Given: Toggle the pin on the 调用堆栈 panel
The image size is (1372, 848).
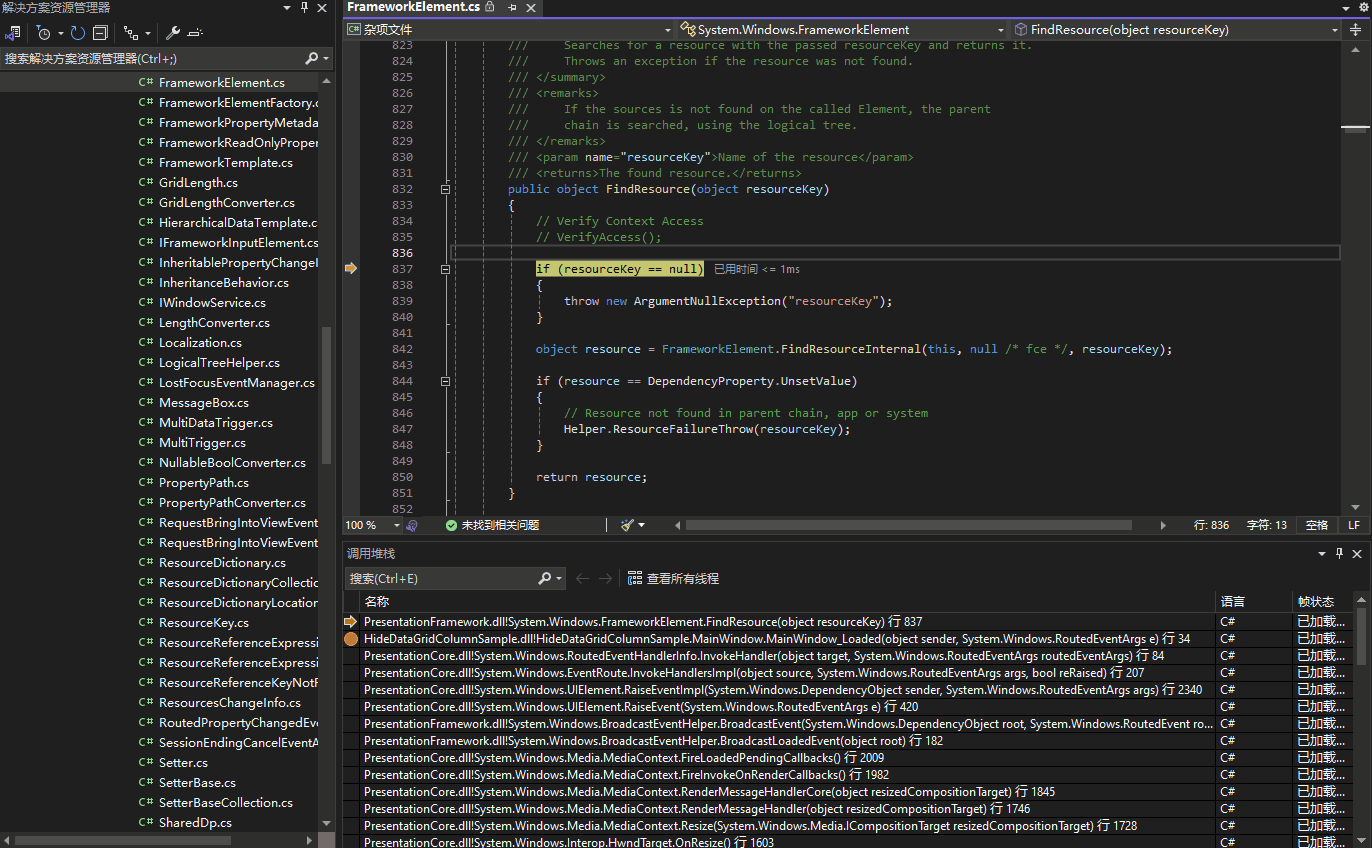Looking at the screenshot, I should pyautogui.click(x=1339, y=553).
